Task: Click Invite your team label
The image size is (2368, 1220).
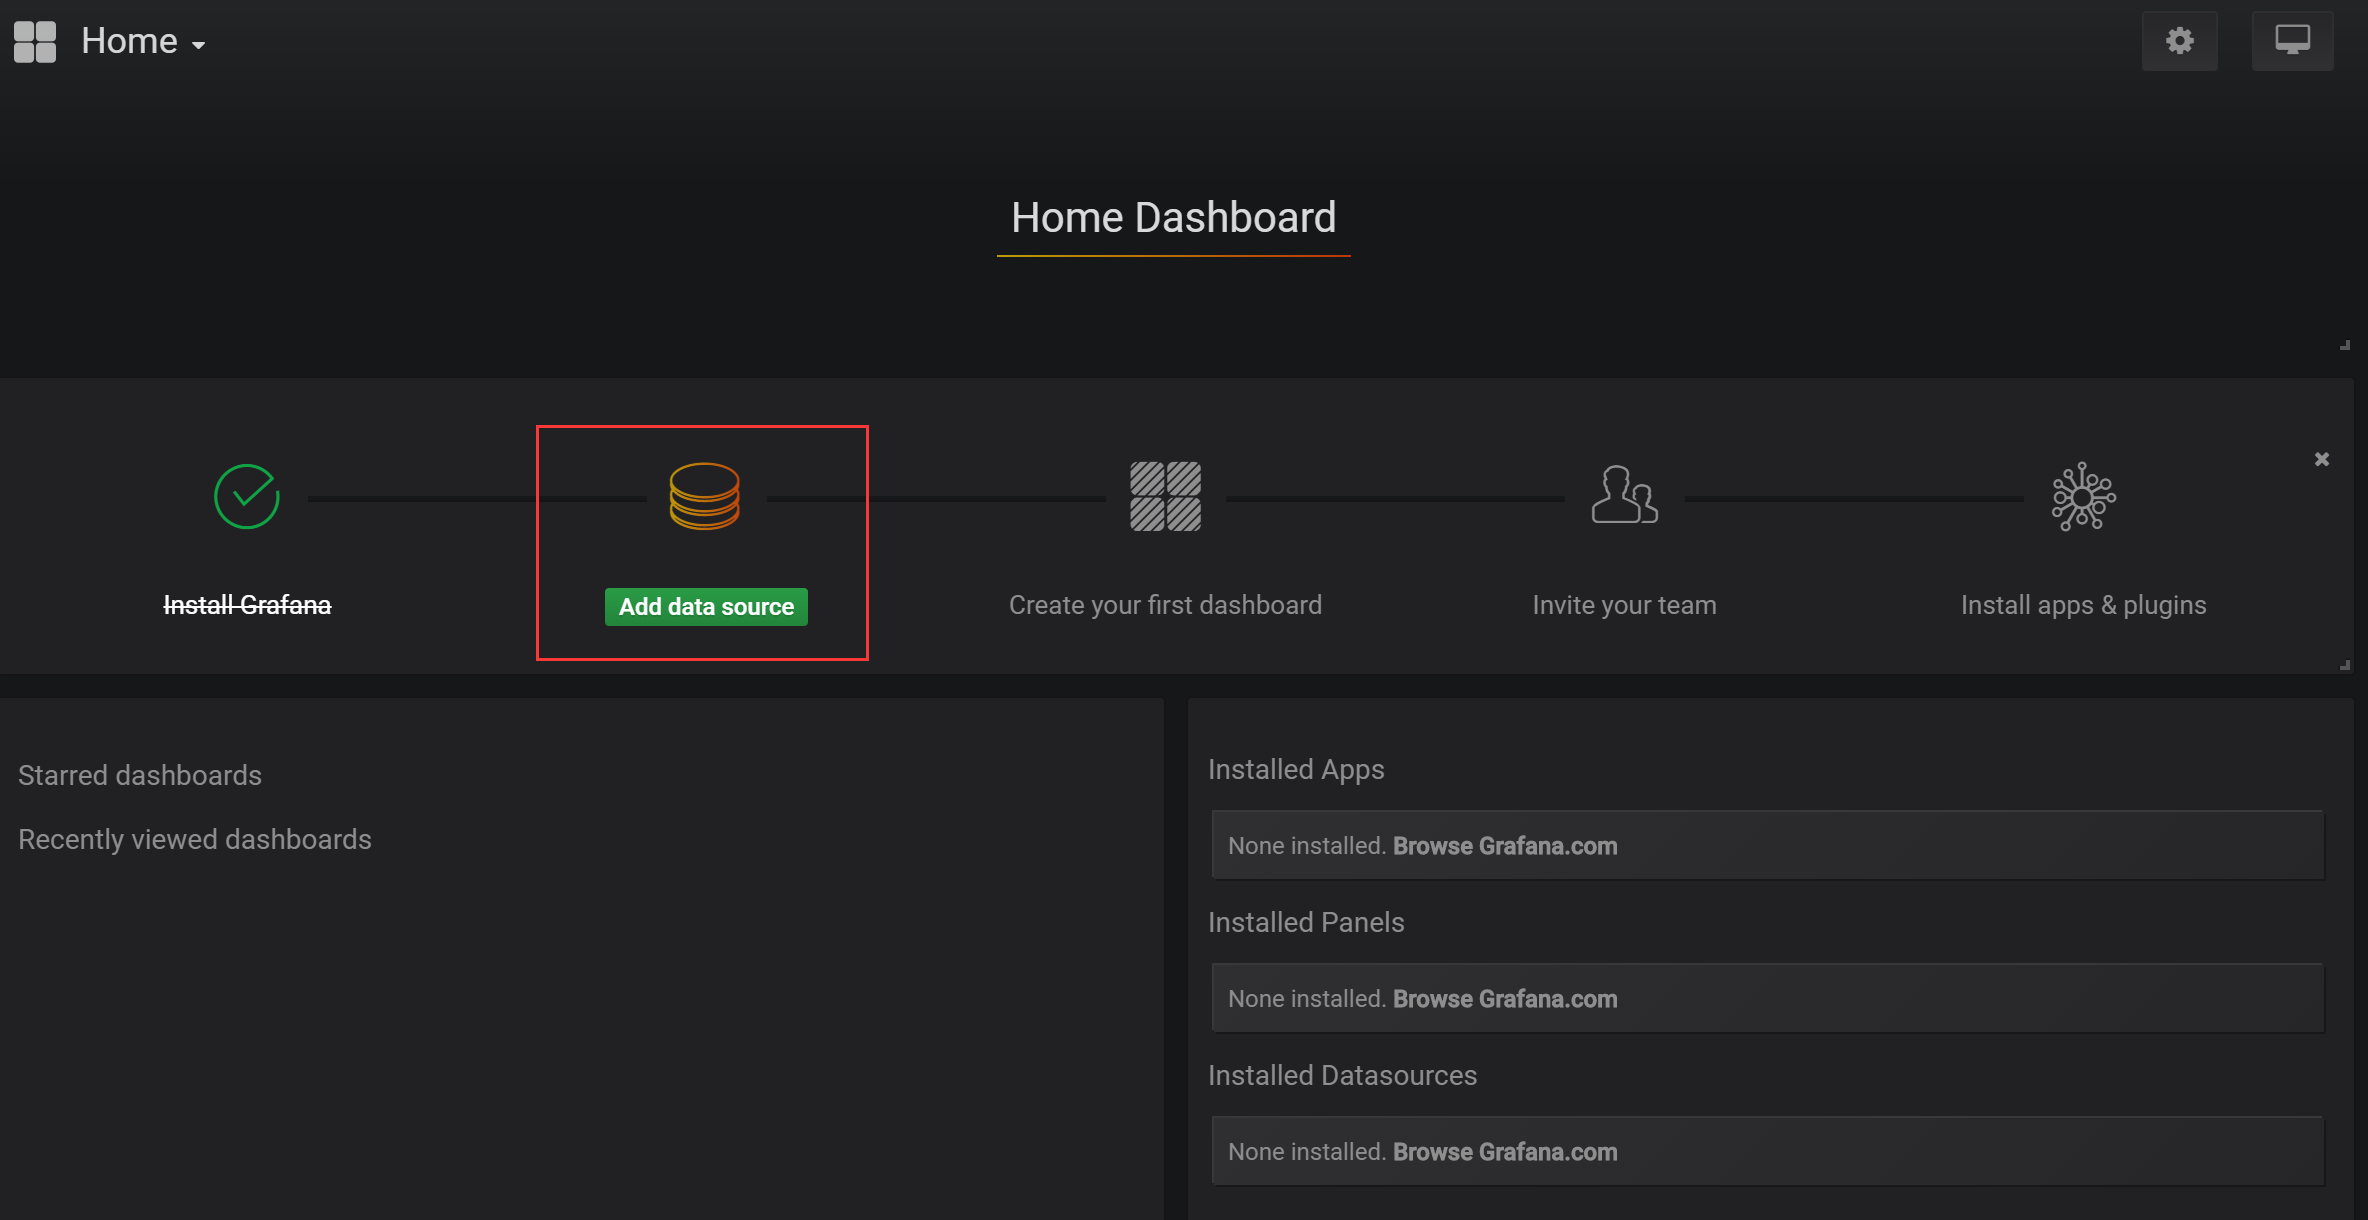Action: point(1624,605)
